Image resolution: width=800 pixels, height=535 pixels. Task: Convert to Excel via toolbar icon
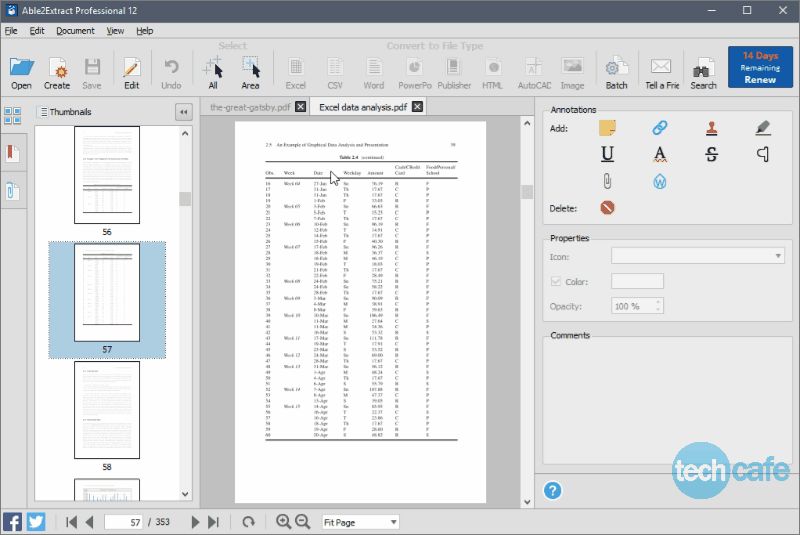pyautogui.click(x=295, y=73)
